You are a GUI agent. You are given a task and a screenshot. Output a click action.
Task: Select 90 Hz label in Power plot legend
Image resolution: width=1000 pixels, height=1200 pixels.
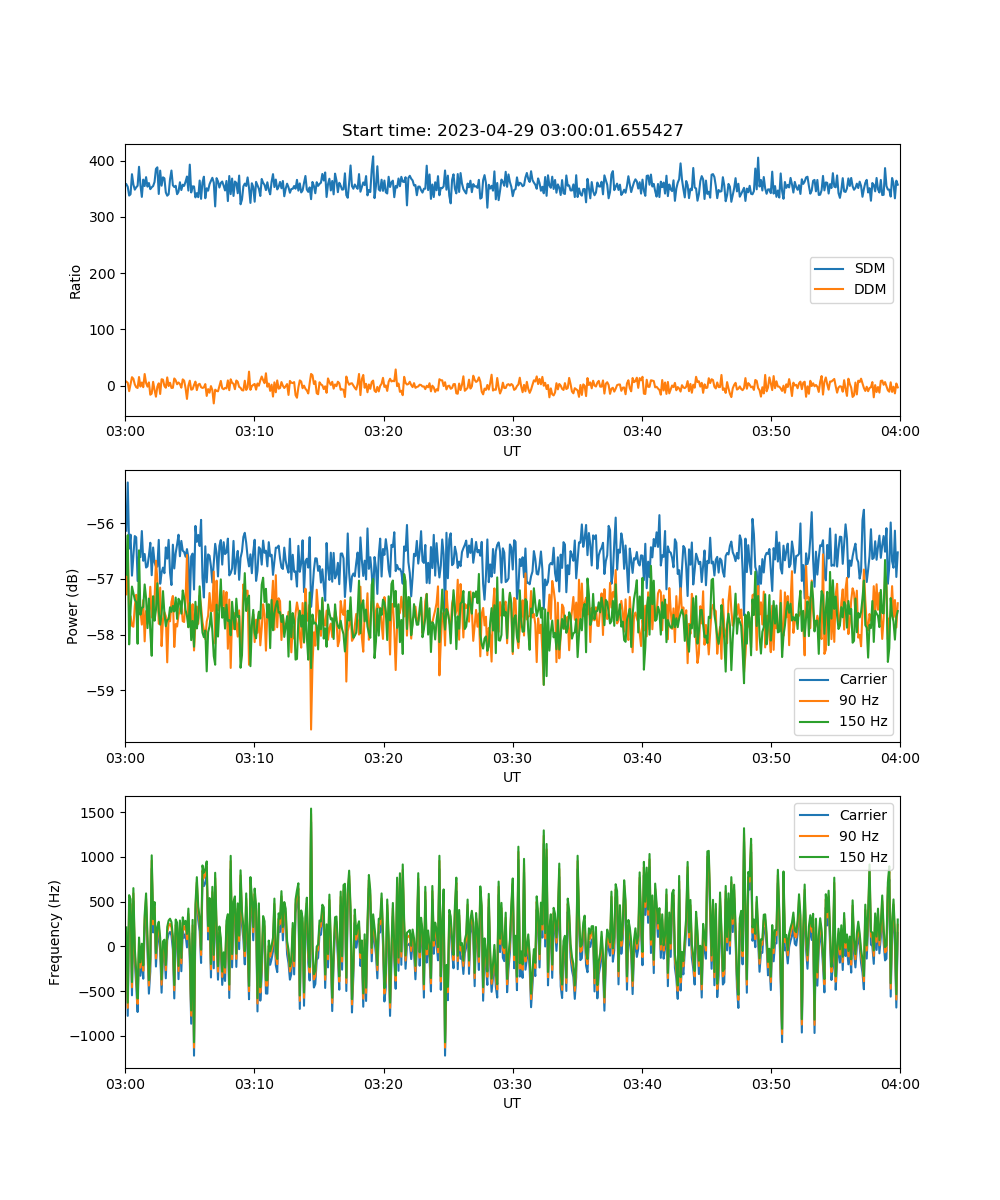[858, 700]
